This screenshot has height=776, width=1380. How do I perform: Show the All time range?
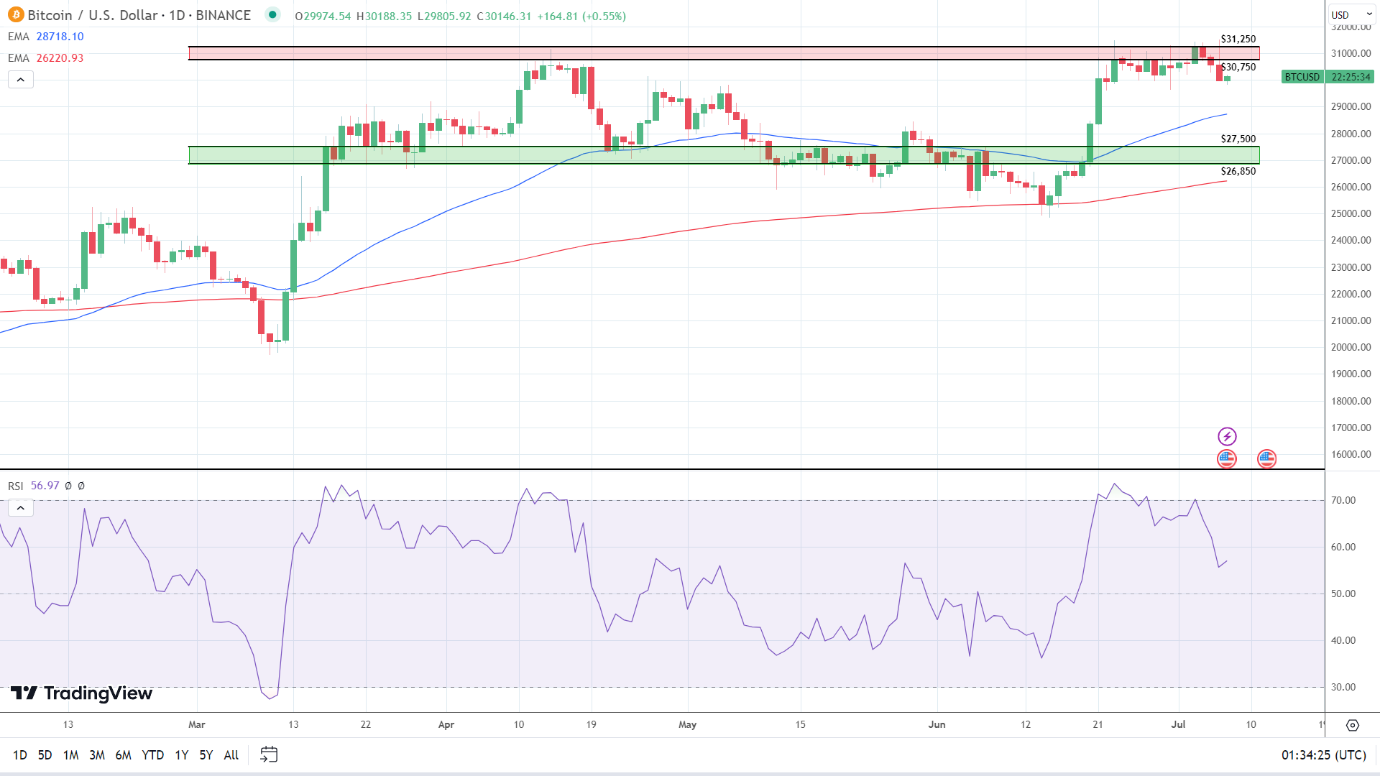click(x=231, y=755)
